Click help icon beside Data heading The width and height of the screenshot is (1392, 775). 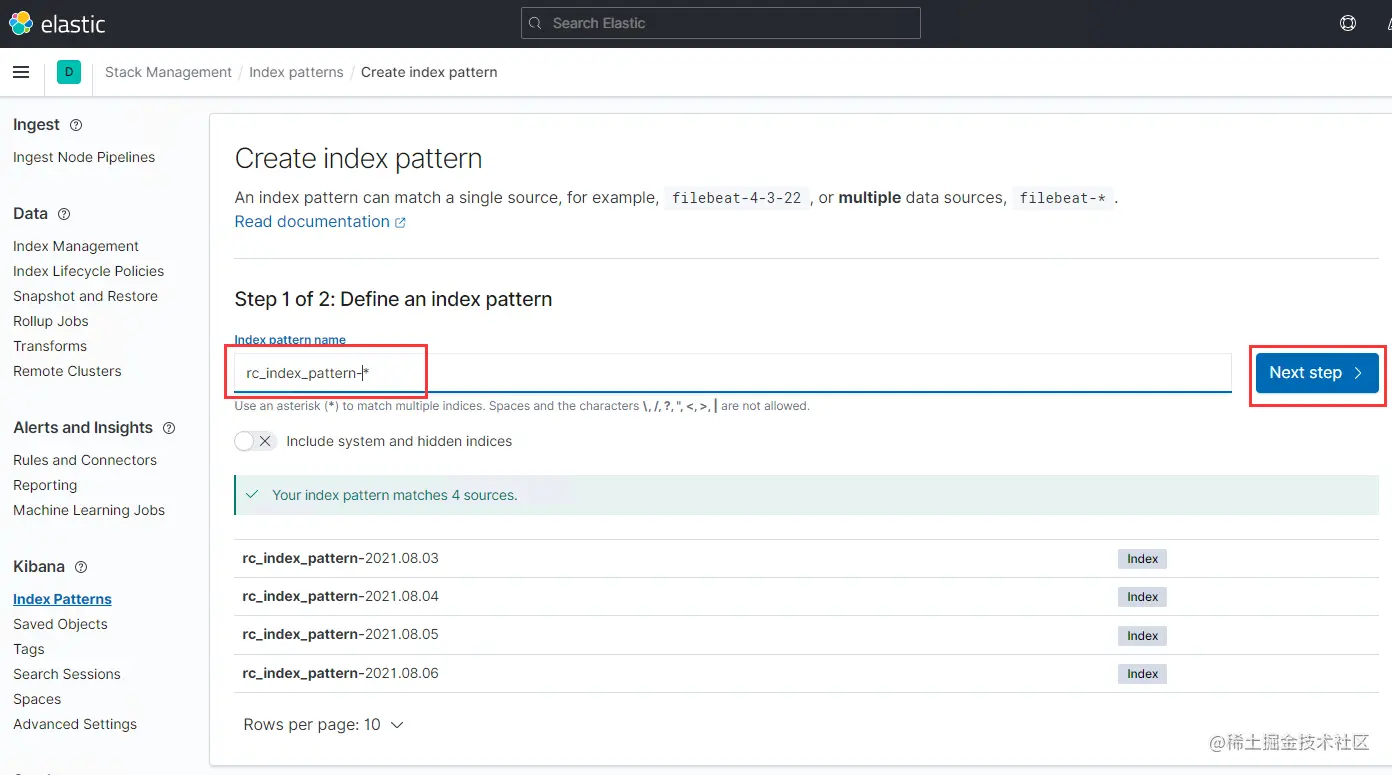(64, 214)
